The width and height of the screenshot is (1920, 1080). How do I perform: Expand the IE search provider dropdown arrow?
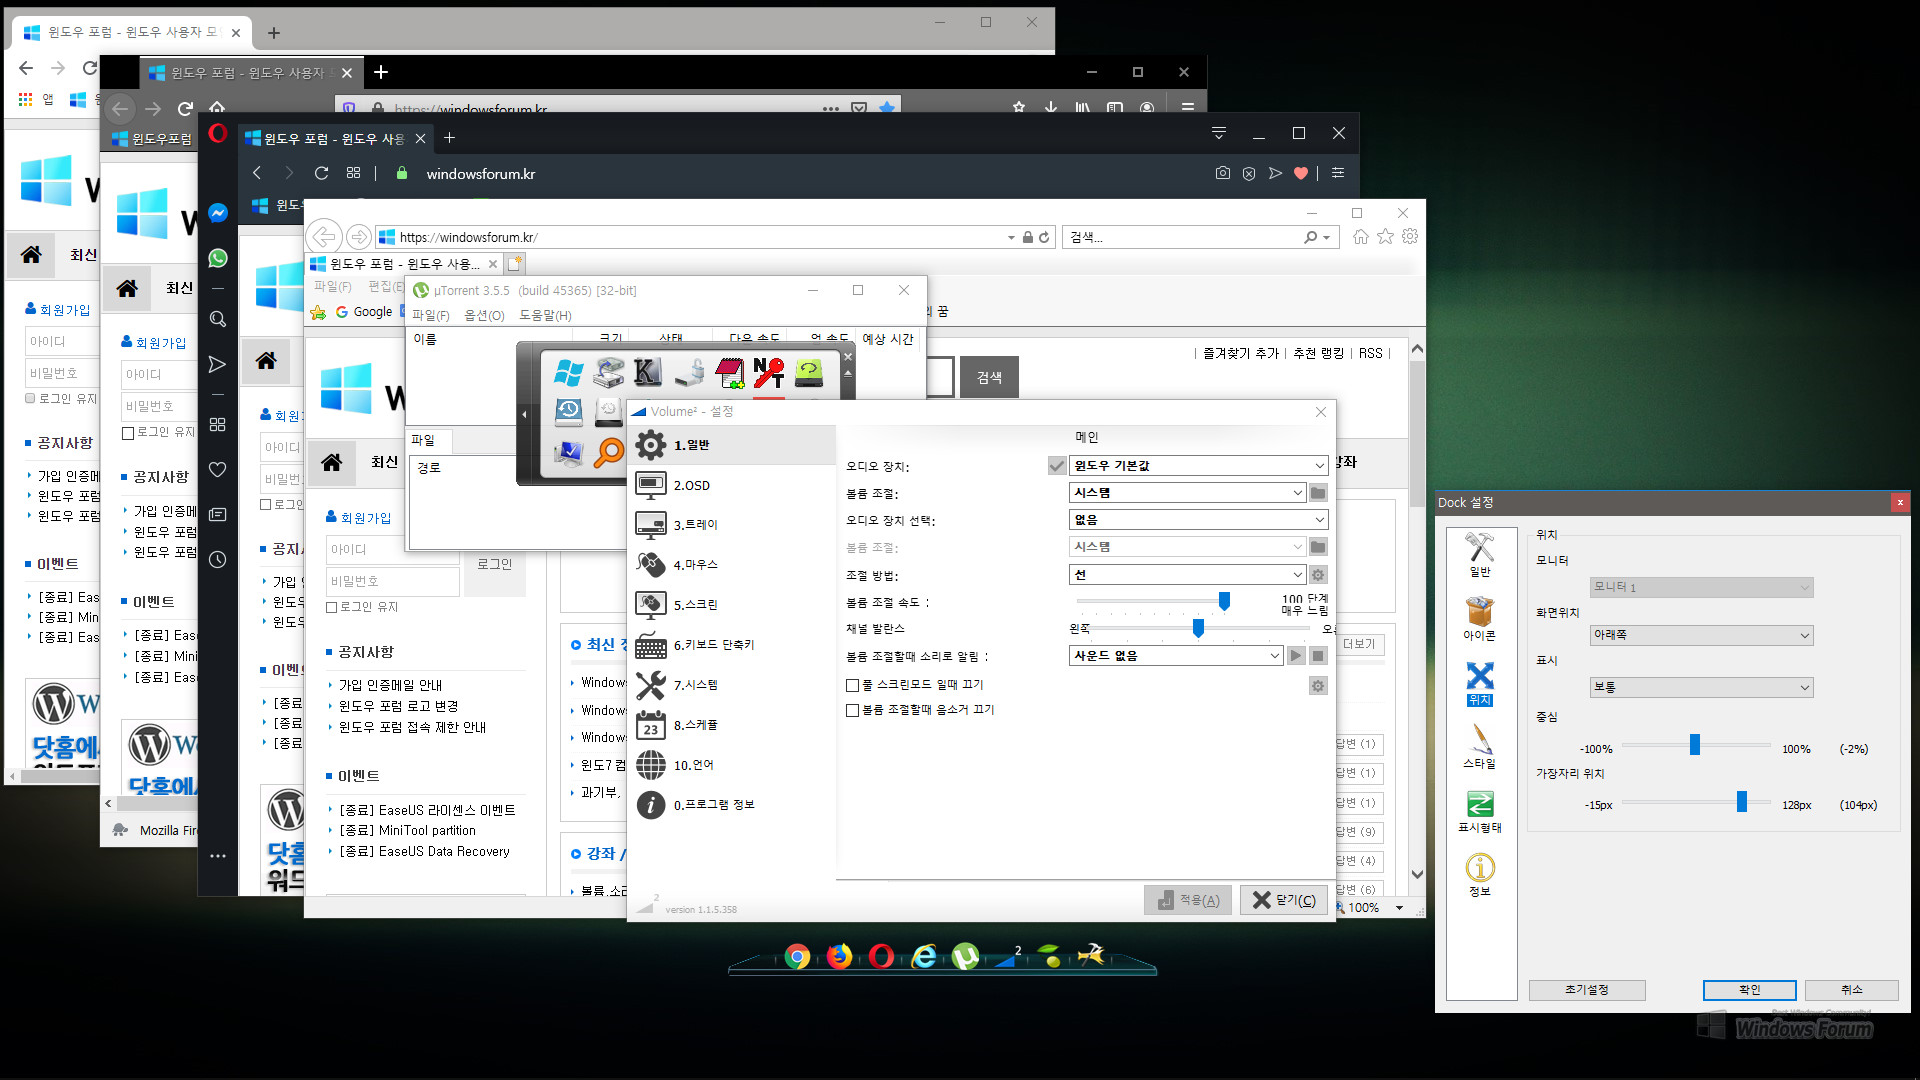tap(1327, 238)
